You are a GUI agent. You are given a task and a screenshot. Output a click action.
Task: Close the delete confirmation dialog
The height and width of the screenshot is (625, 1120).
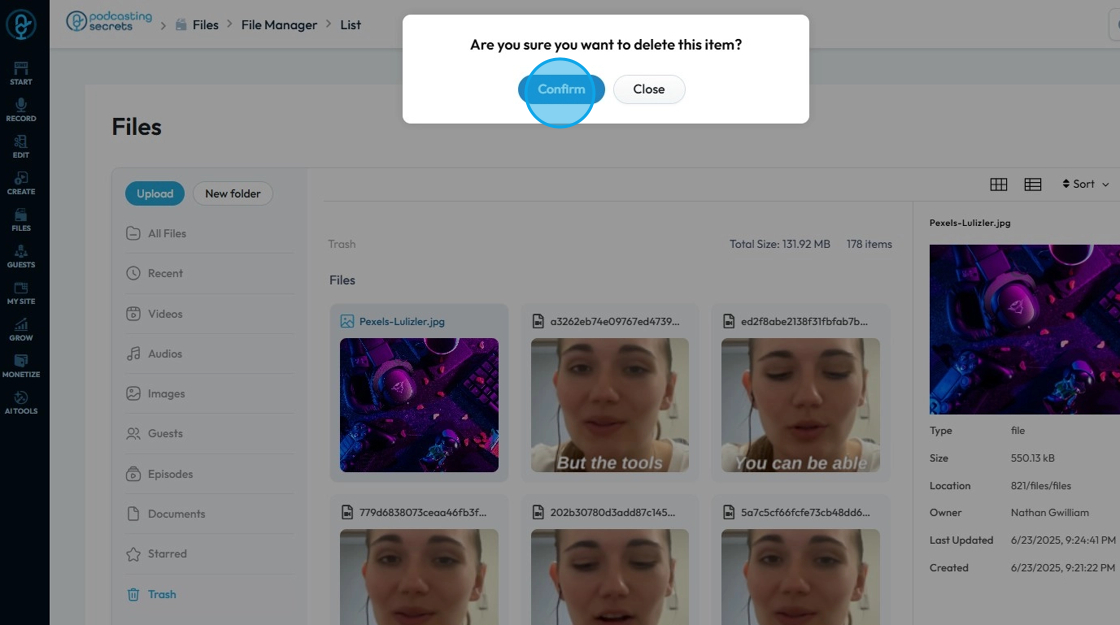tap(649, 89)
